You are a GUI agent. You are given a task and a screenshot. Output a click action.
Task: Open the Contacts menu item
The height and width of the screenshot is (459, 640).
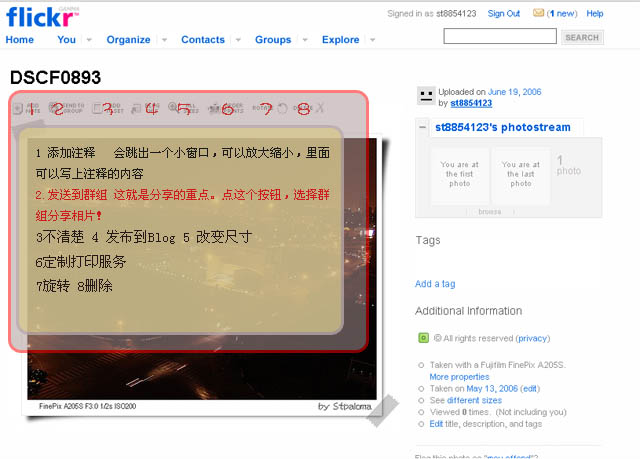[x=203, y=40]
